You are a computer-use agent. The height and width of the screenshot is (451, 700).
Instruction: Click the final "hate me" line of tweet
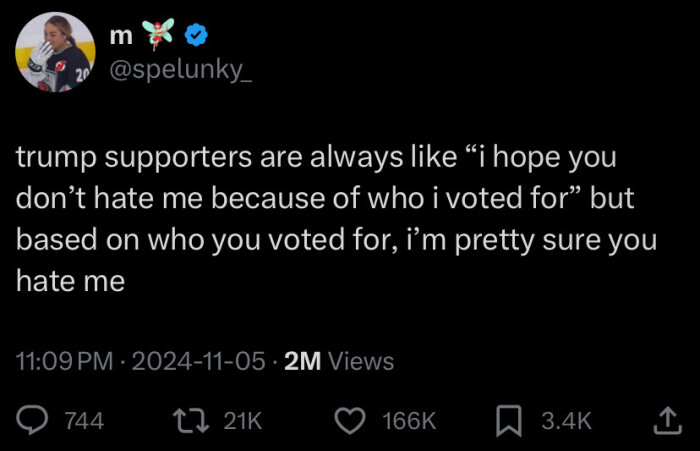pyautogui.click(x=70, y=282)
